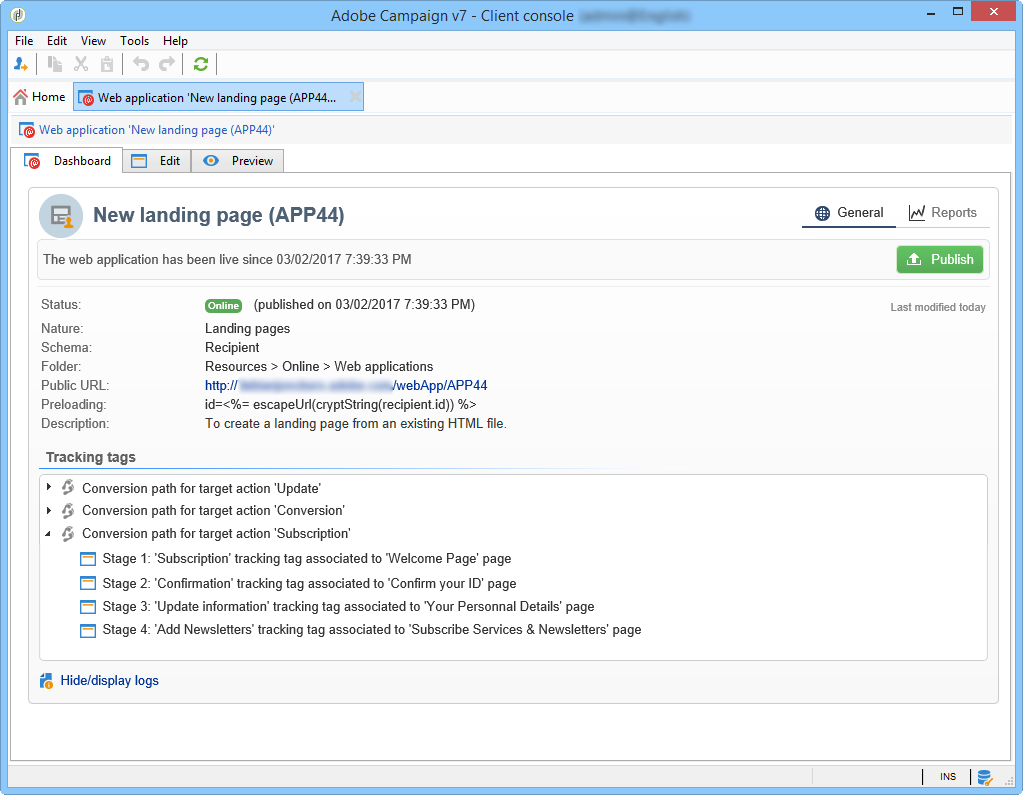Click the Copy toolbar icon
1025x800 pixels.
tap(55, 64)
